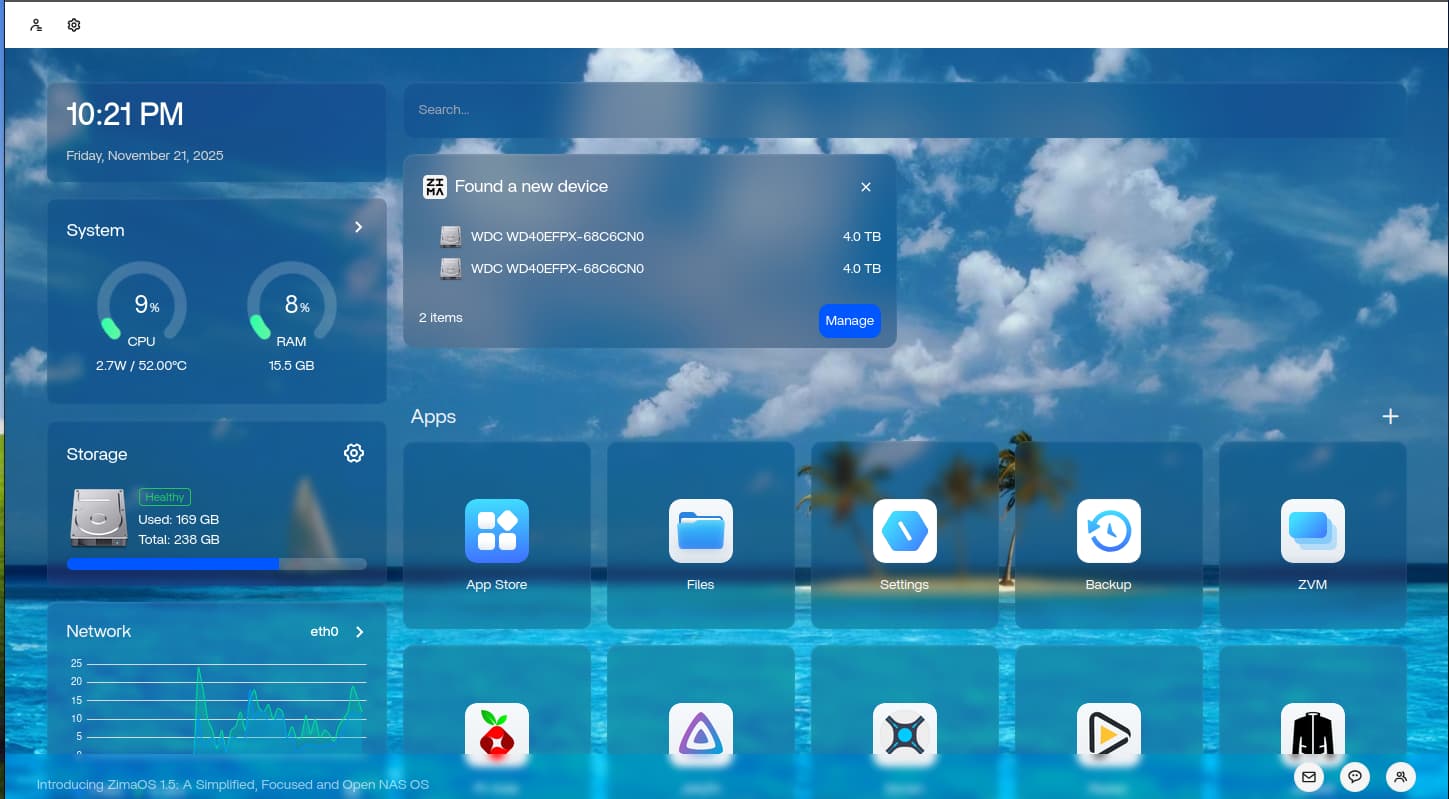Click the plus icon beside Apps
This screenshot has height=799, width=1449.
(1390, 416)
